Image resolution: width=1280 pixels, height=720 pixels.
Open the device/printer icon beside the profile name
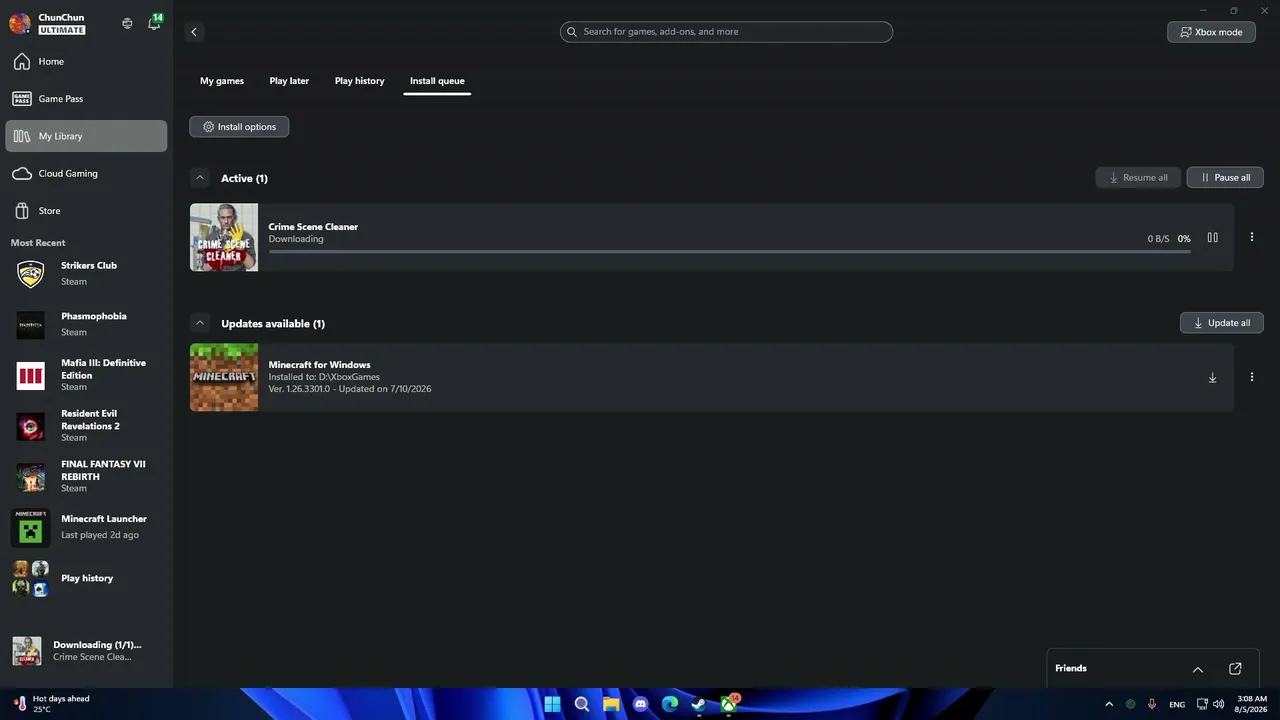pos(127,23)
